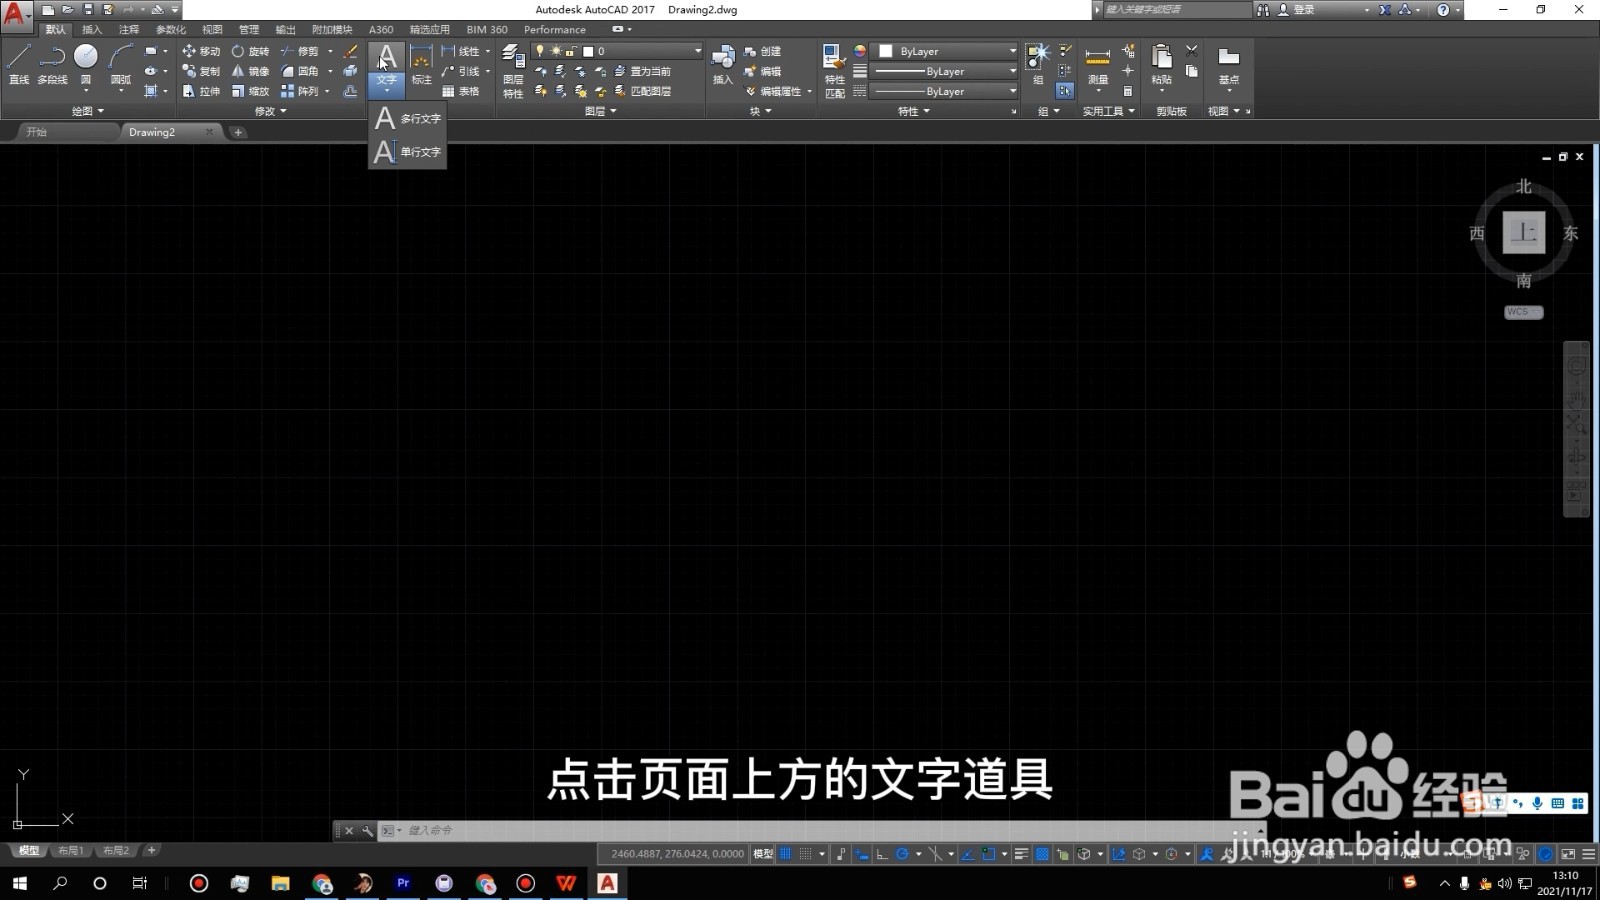Toggle lineweight display in status bar

[x=1021, y=854]
